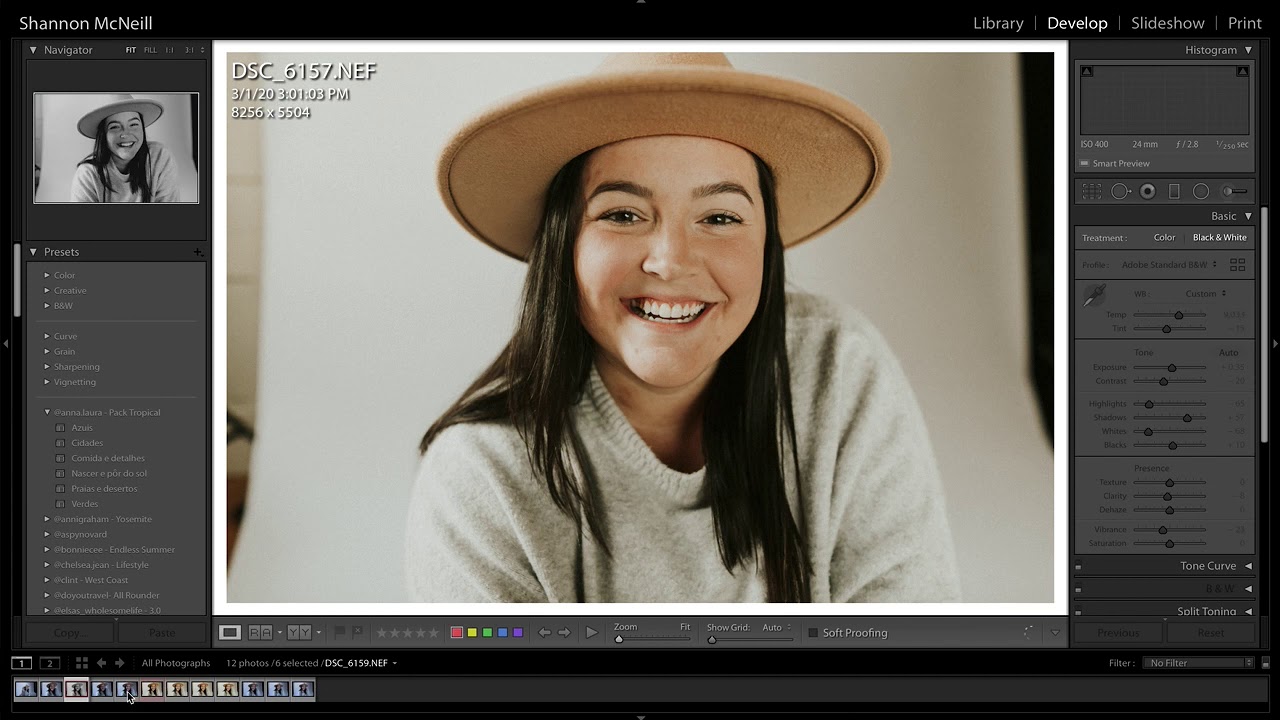Go forward in filmstrip navigation history

coord(119,663)
